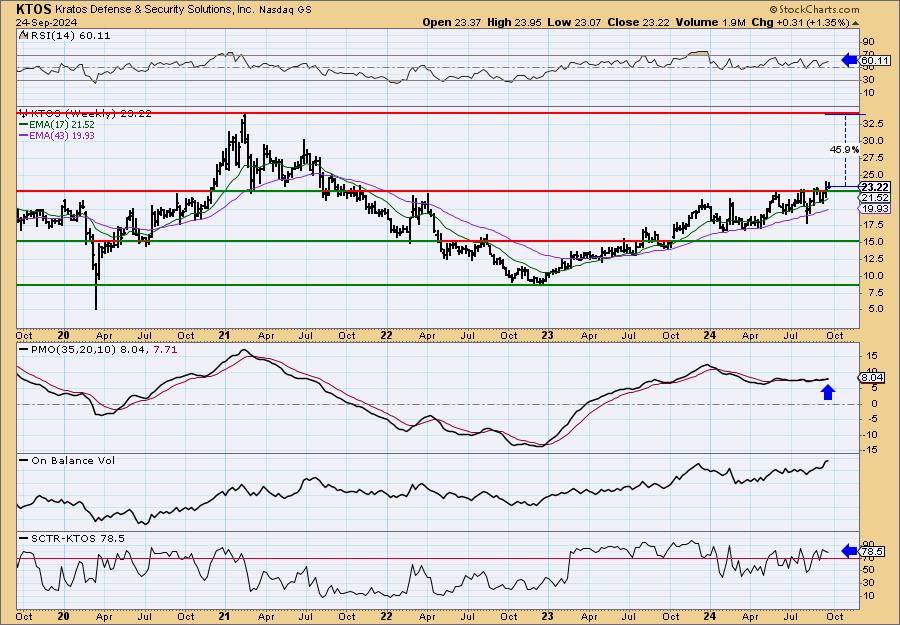Click the High 23.95 value
The width and height of the screenshot is (900, 625).
coord(514,22)
